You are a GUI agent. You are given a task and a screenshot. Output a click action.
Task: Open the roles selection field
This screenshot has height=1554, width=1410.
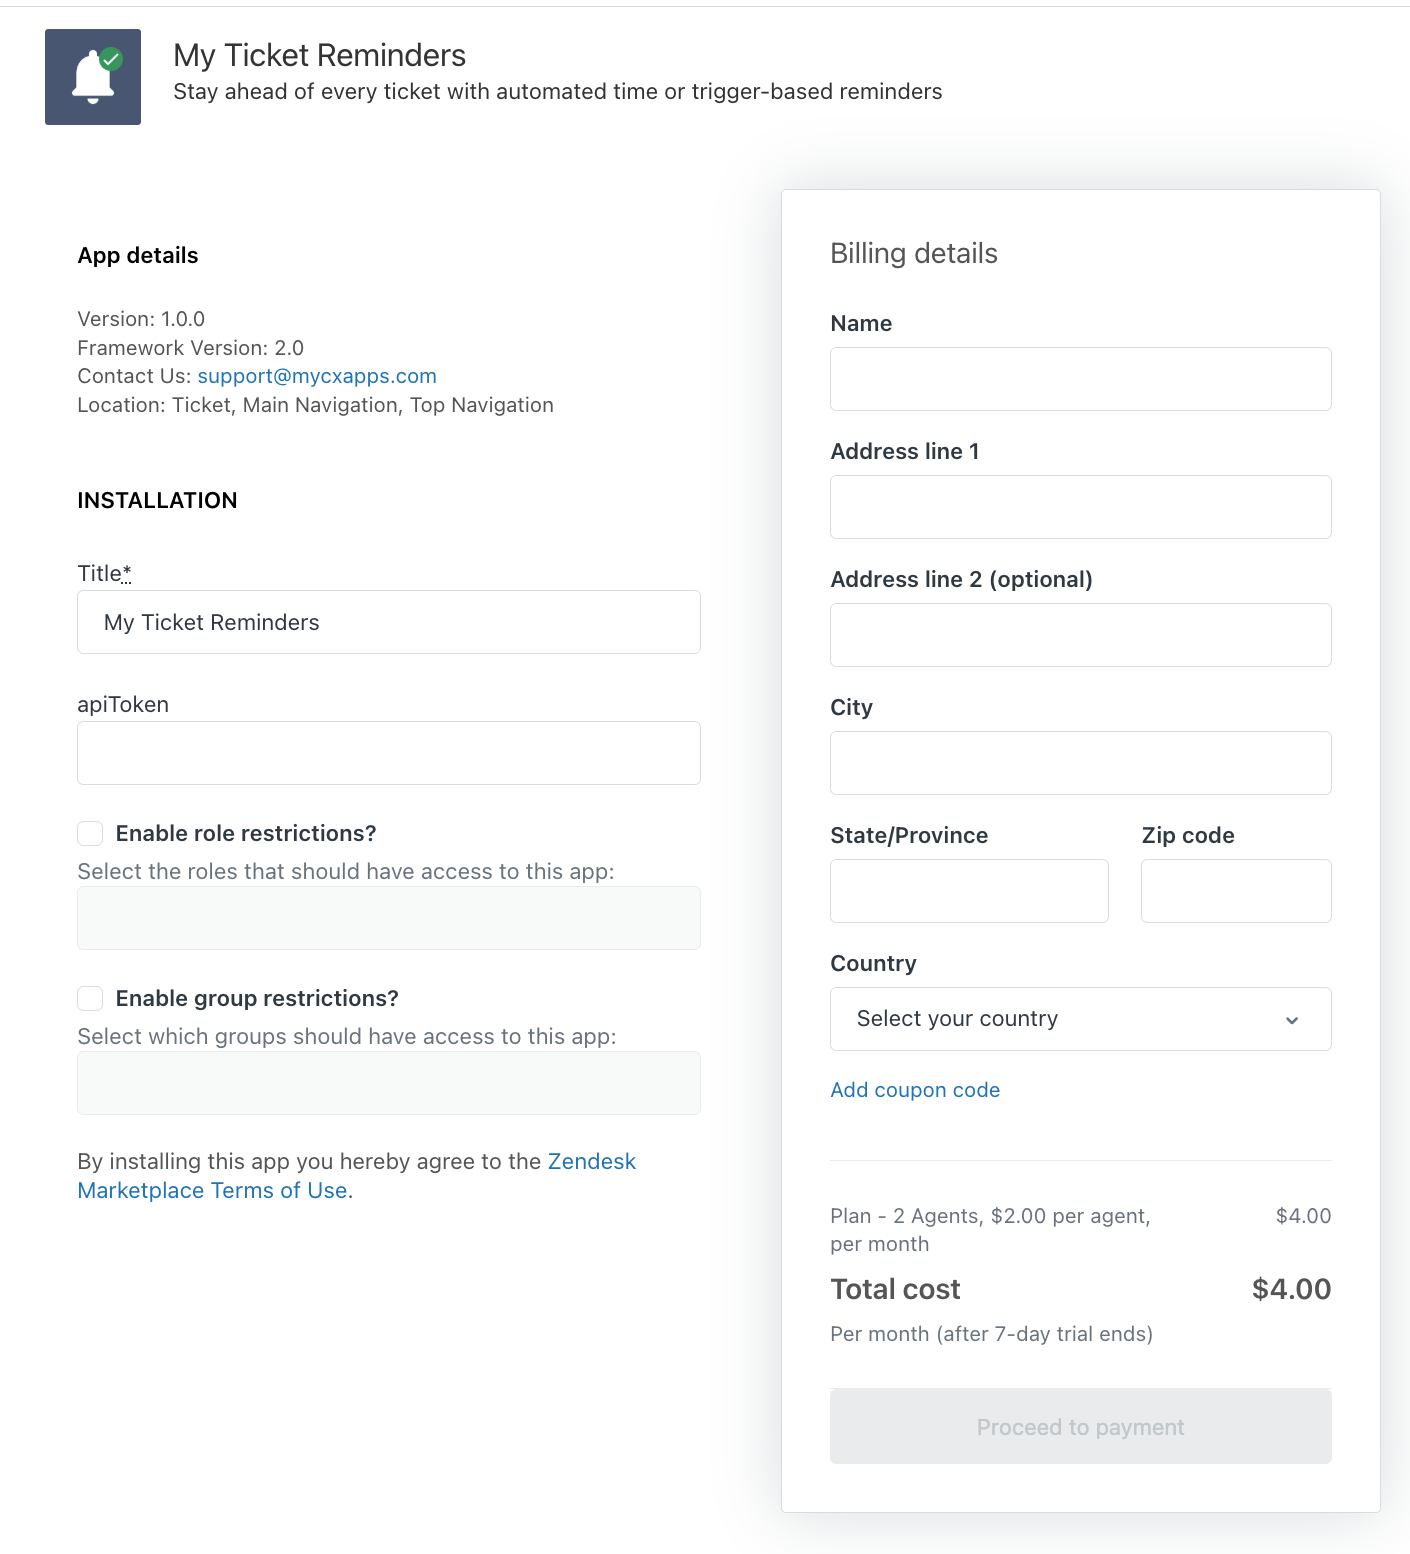[389, 918]
